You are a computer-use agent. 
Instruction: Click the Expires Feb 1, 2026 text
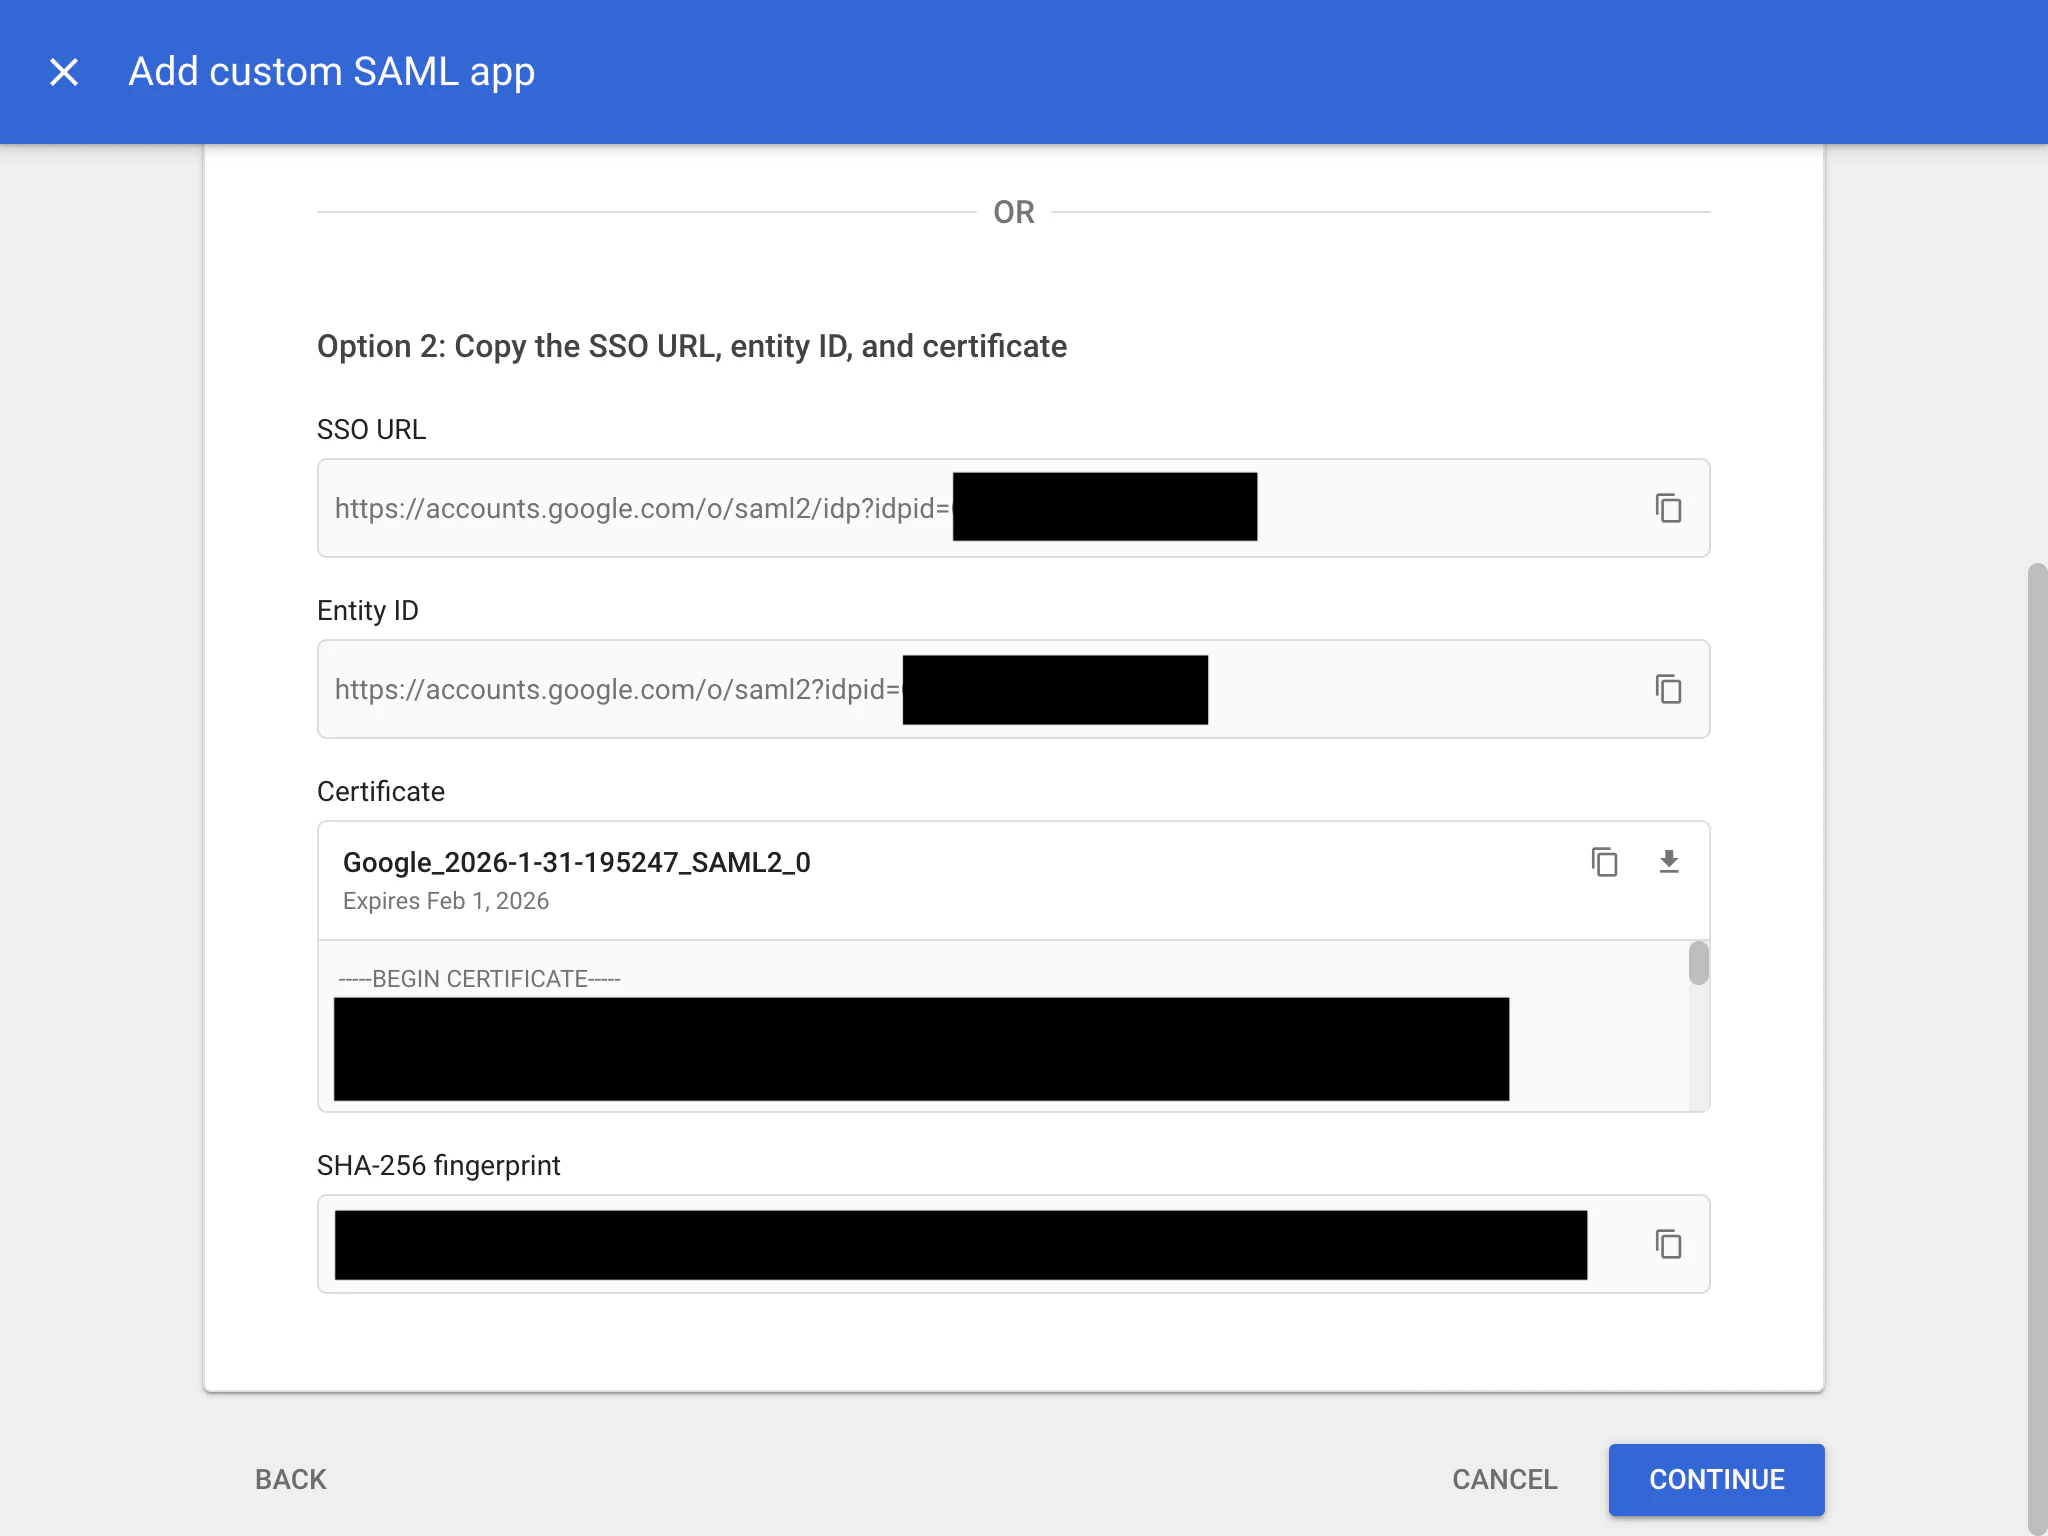(446, 901)
